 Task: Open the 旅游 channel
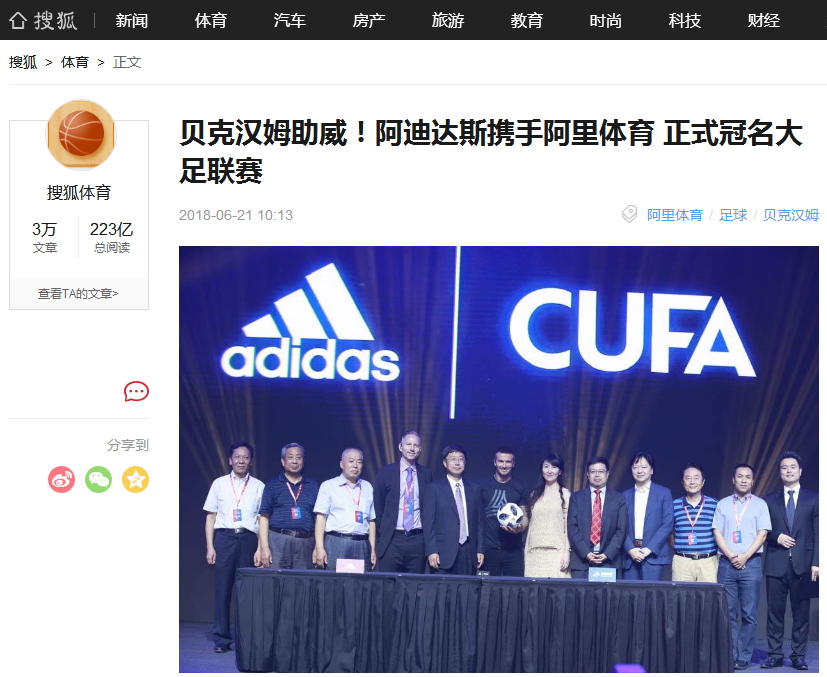coord(448,21)
